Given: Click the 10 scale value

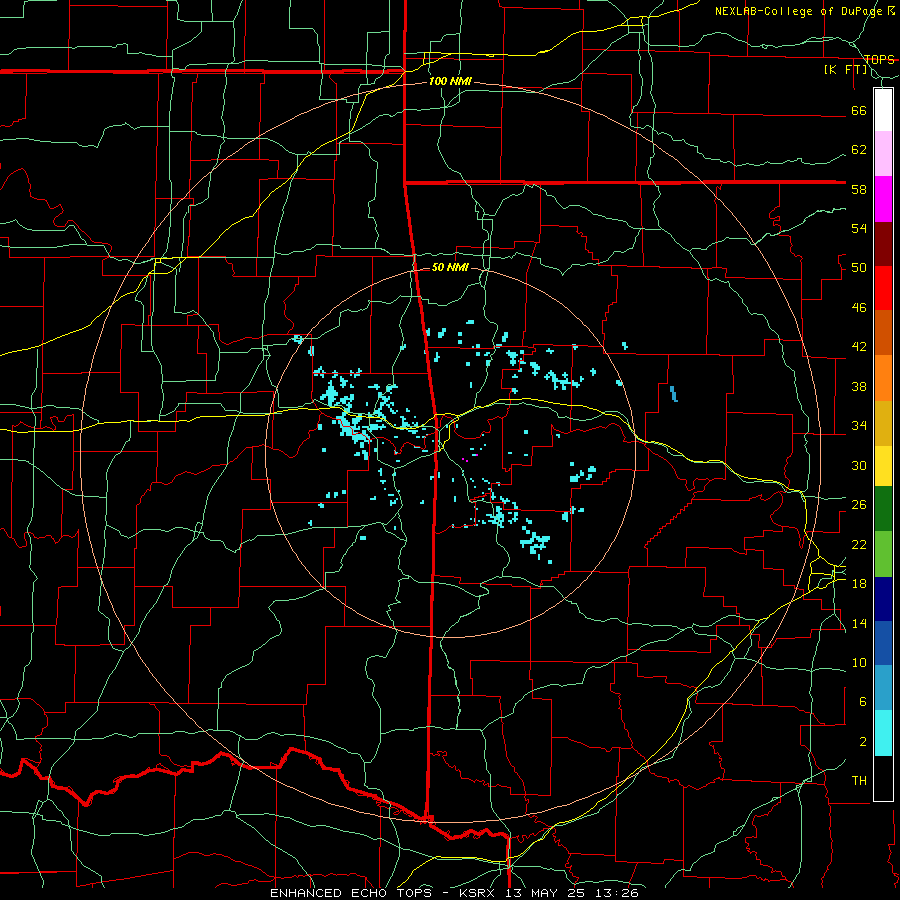Looking at the screenshot, I should tap(859, 662).
